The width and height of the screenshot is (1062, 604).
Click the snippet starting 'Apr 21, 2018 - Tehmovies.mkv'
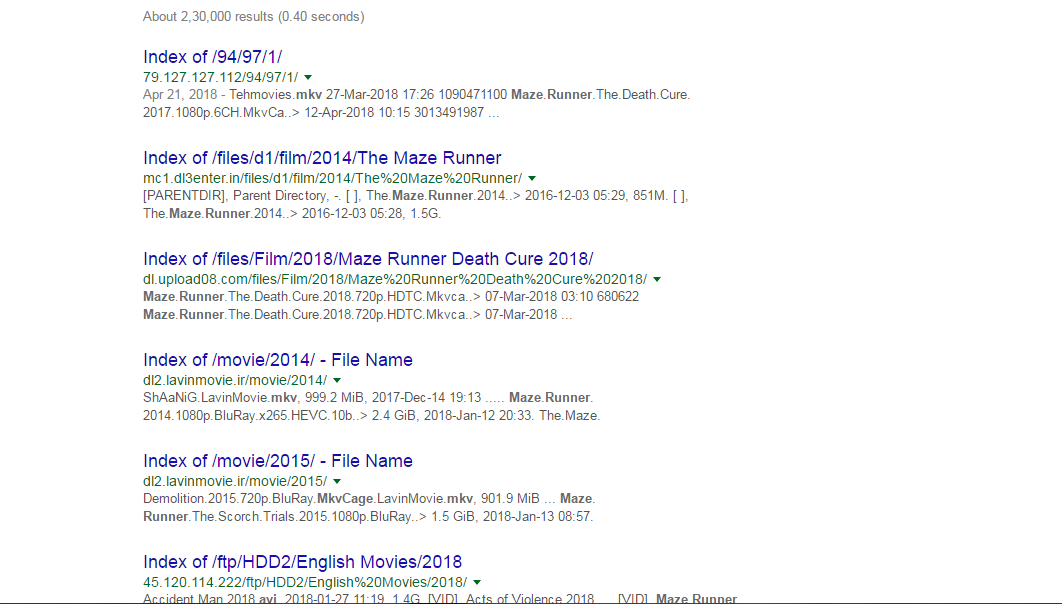417,104
